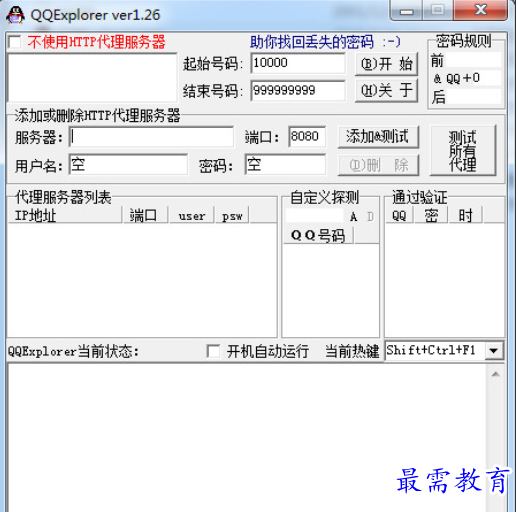The height and width of the screenshot is (512, 518).
Task: Toggle the 开机自动运行 checkbox
Action: click(213, 351)
